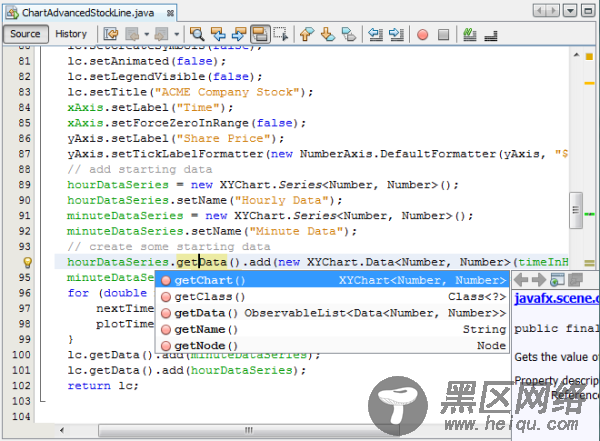Click the Last Edit toolbar icon

111,34
